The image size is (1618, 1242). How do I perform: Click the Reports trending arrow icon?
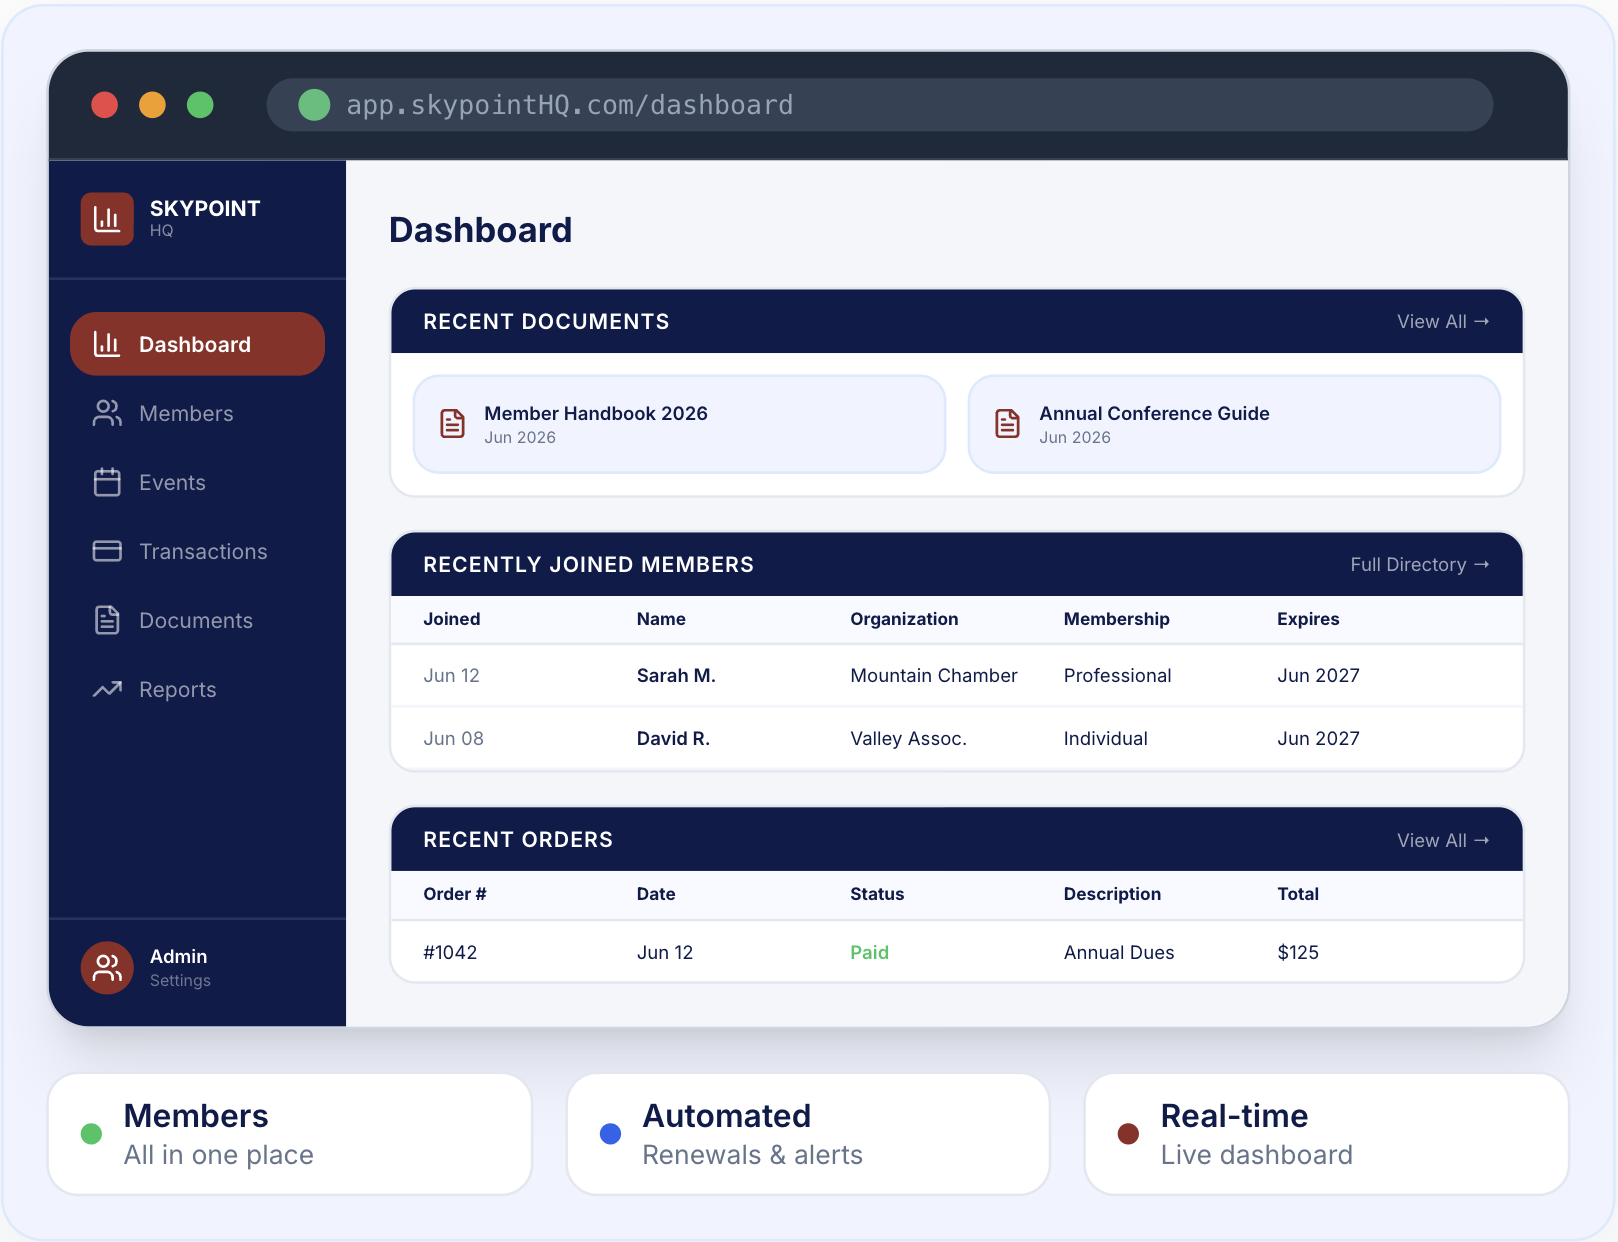tap(107, 689)
